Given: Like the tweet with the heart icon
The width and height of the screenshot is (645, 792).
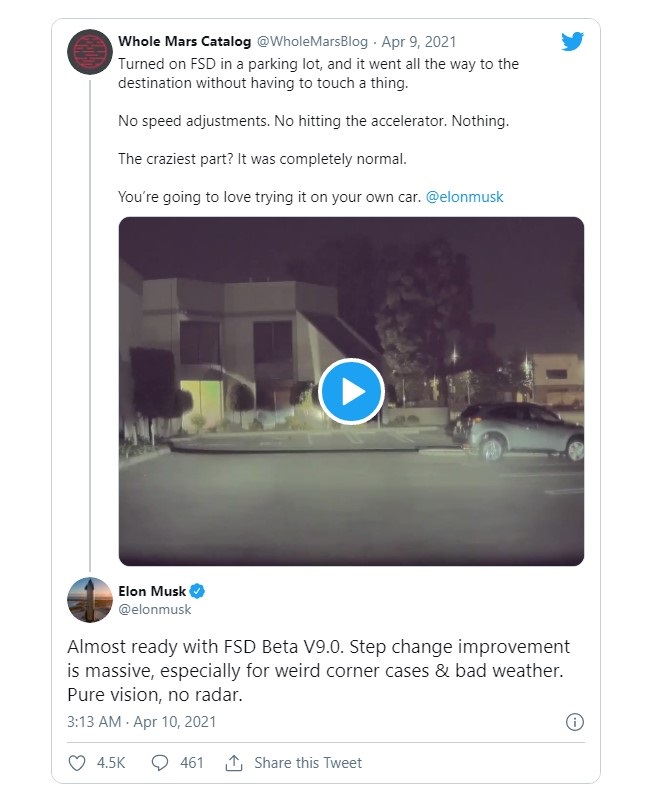Looking at the screenshot, I should click(77, 763).
